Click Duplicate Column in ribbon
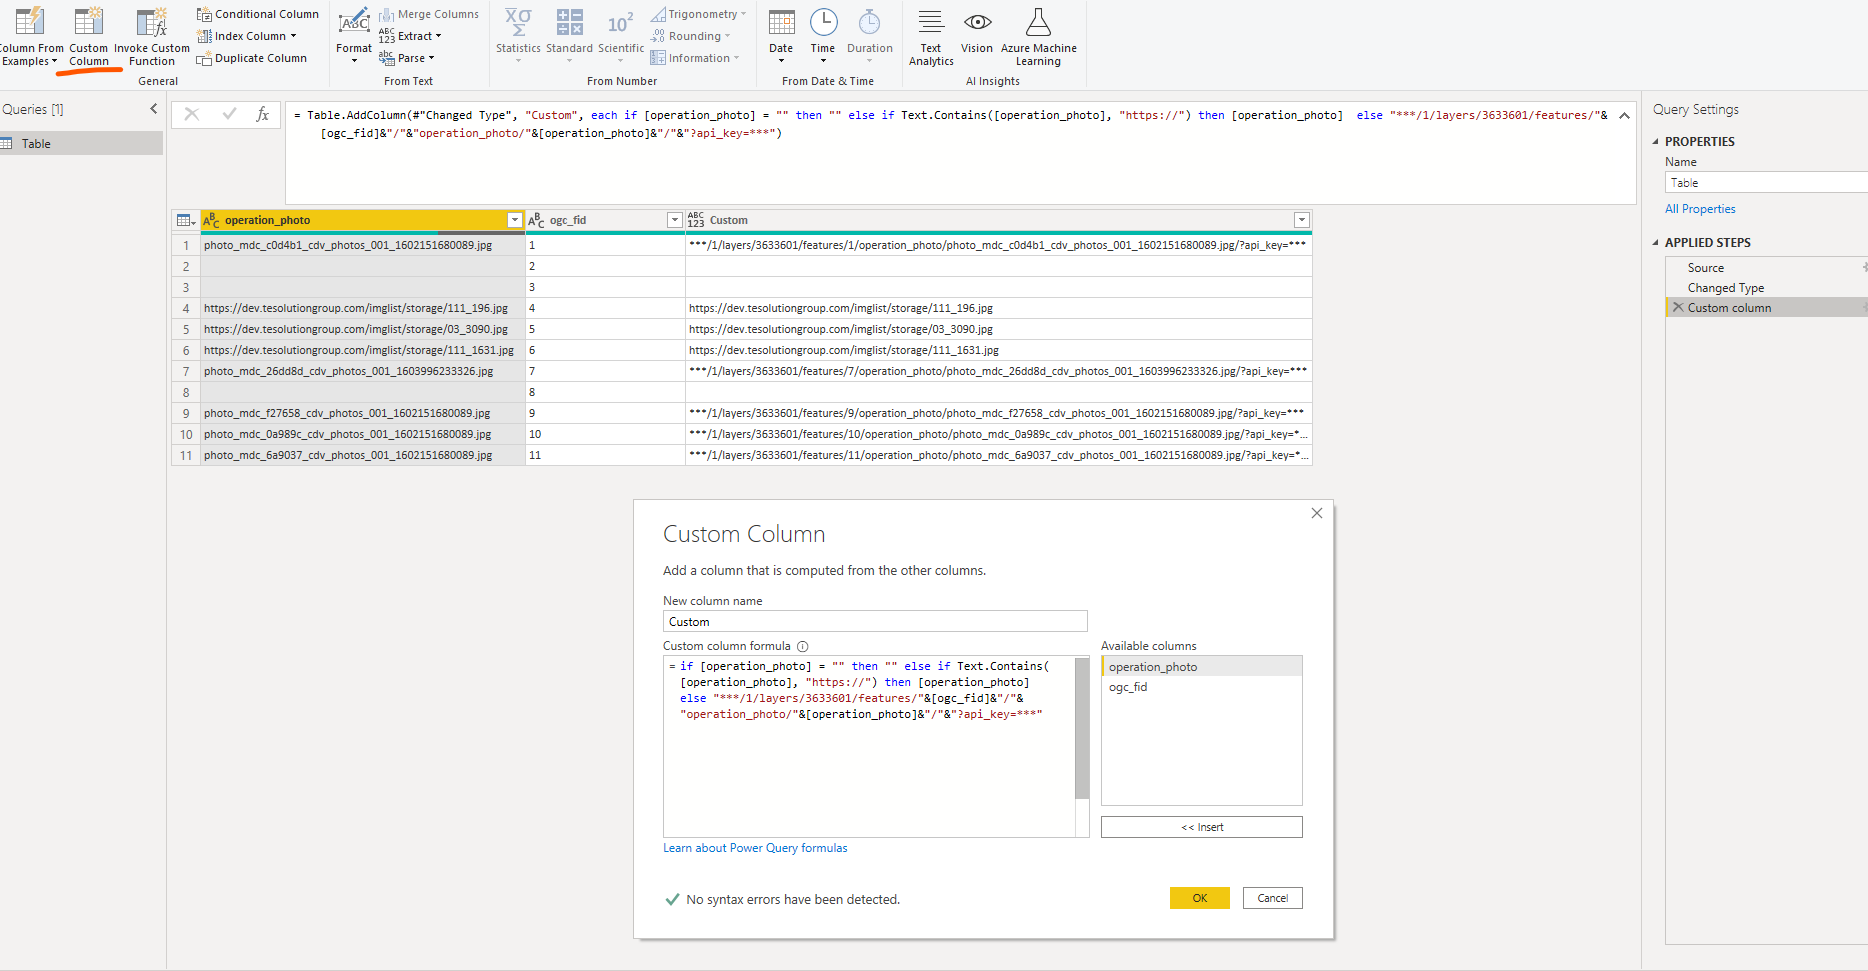The width and height of the screenshot is (1868, 971). [x=252, y=58]
